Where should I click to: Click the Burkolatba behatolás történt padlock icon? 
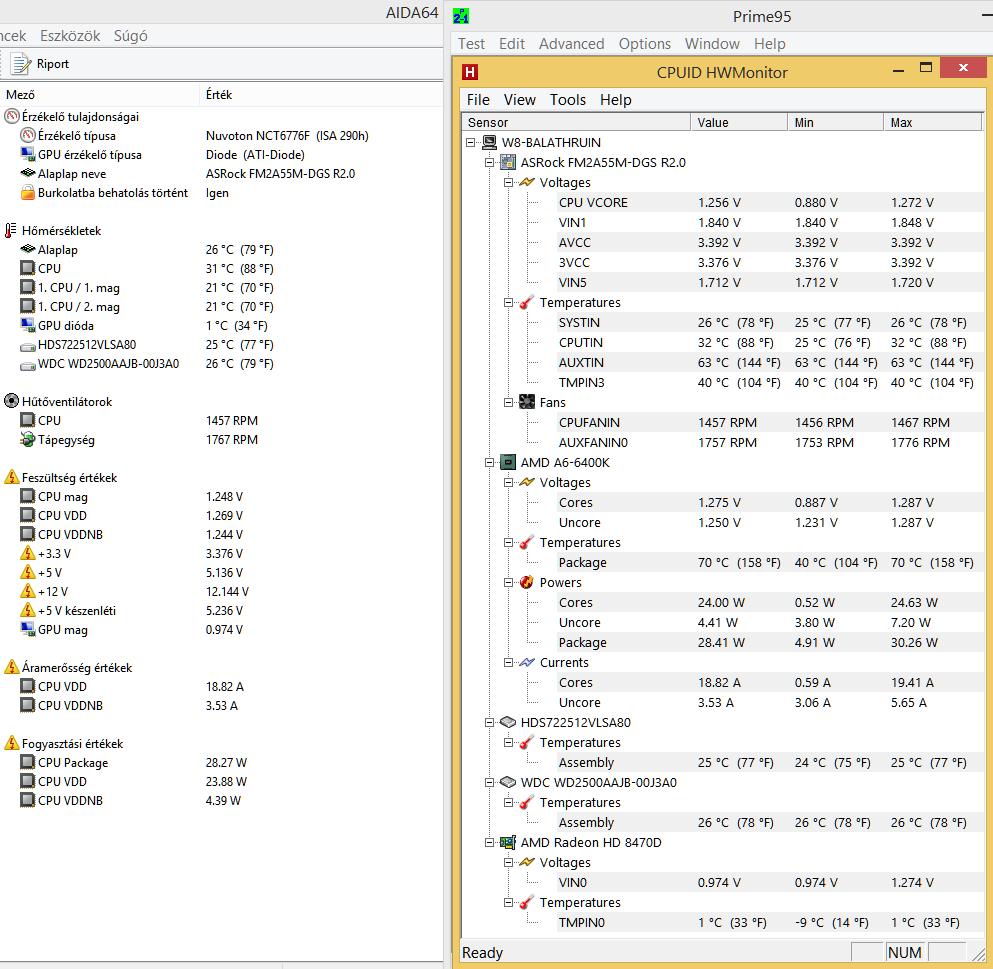click(27, 193)
